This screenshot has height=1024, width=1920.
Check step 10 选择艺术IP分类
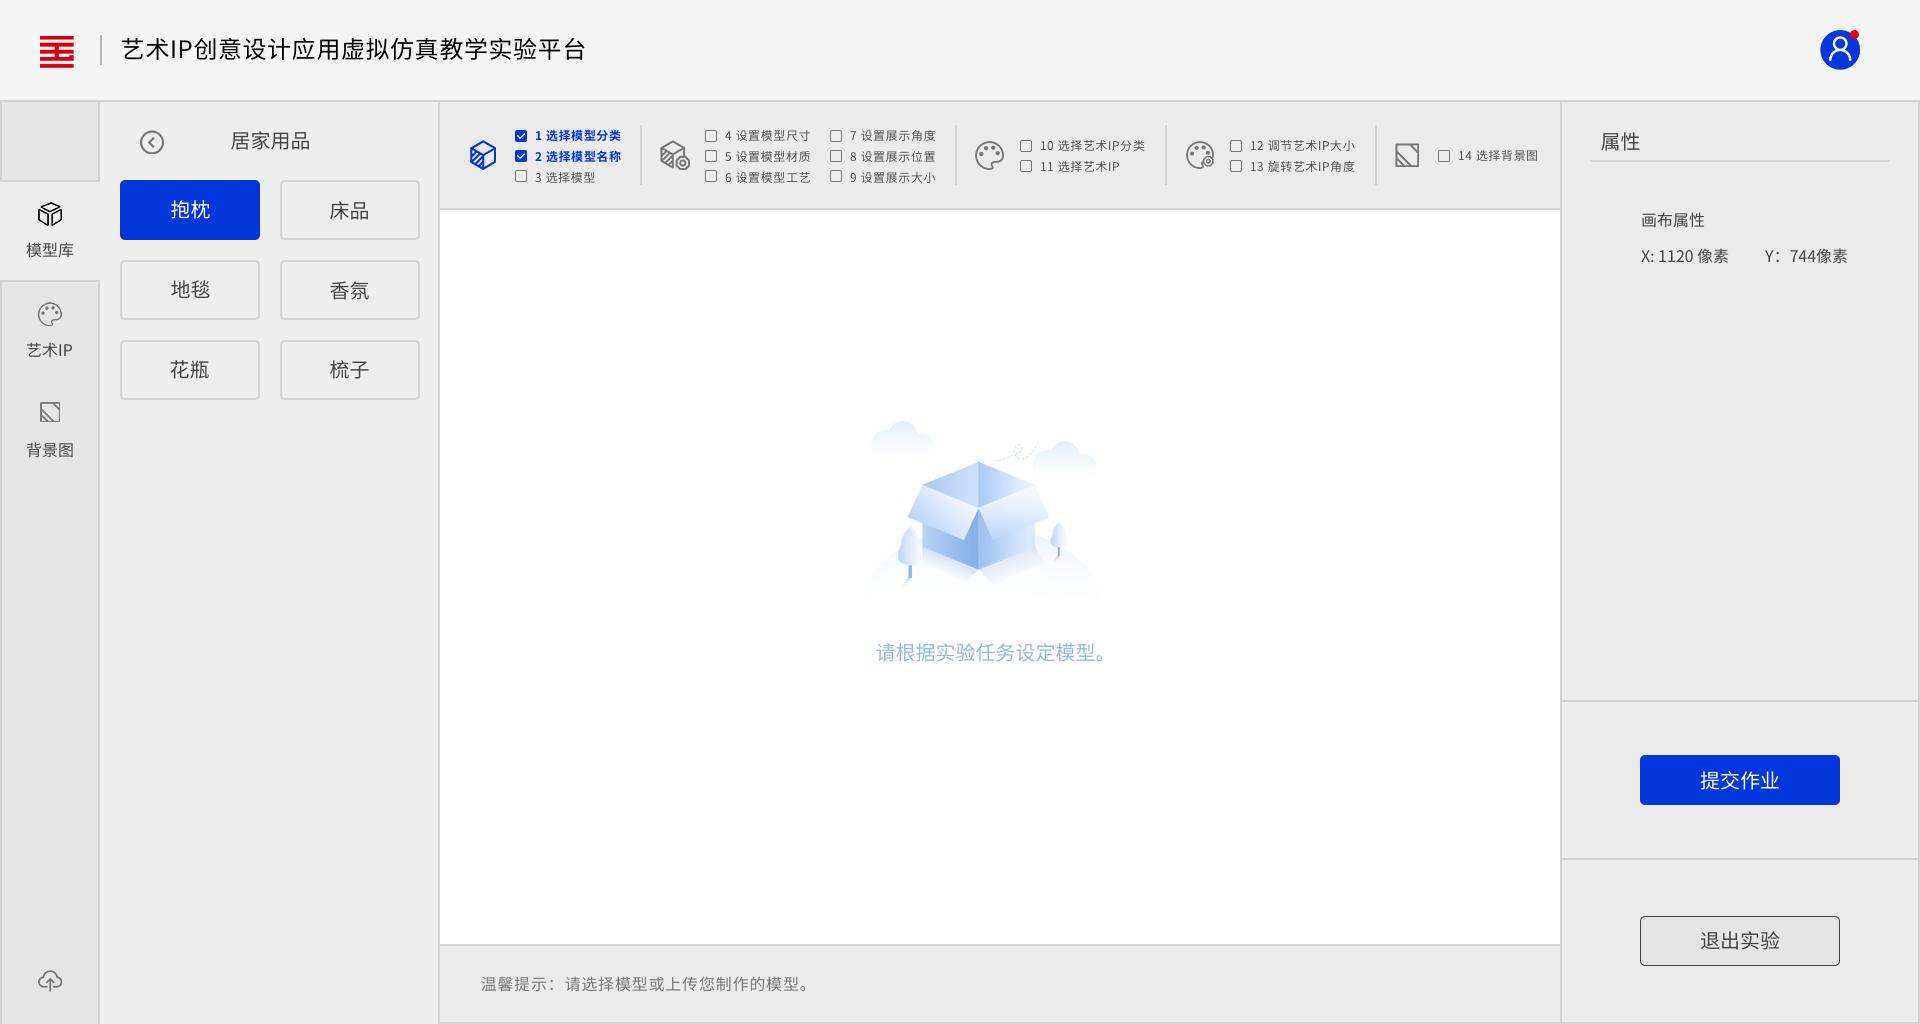click(x=1026, y=146)
